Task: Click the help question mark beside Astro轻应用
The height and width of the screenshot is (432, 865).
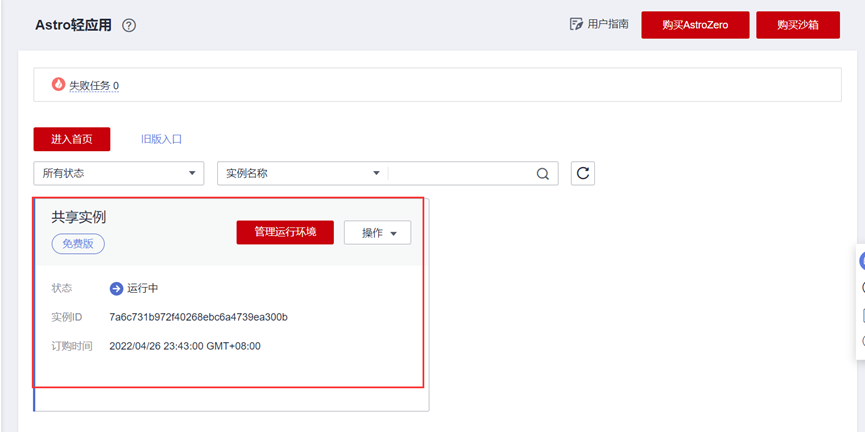Action: coord(129,25)
